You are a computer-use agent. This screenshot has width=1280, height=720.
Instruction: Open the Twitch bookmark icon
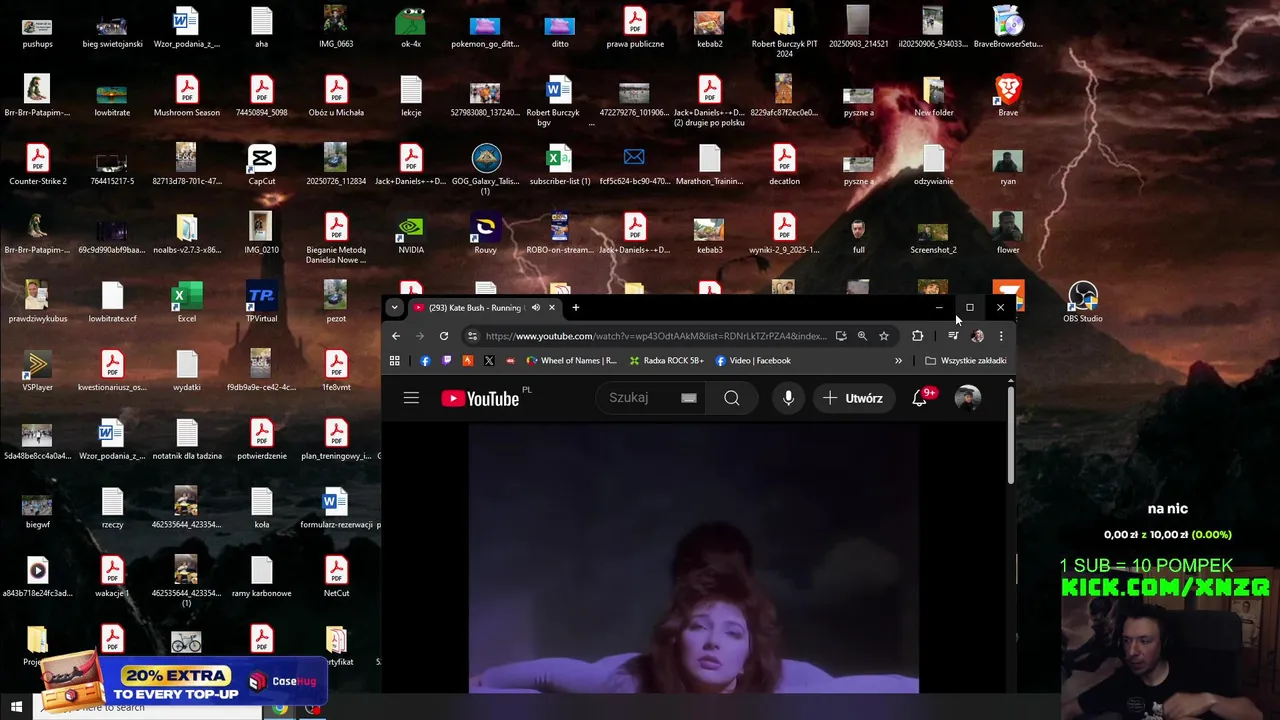(x=446, y=361)
